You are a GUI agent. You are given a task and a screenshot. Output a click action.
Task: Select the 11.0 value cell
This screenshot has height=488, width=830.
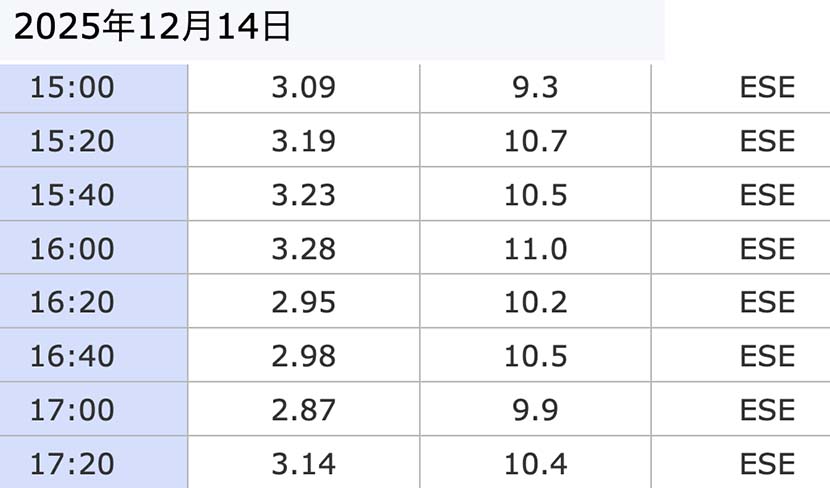(x=535, y=249)
